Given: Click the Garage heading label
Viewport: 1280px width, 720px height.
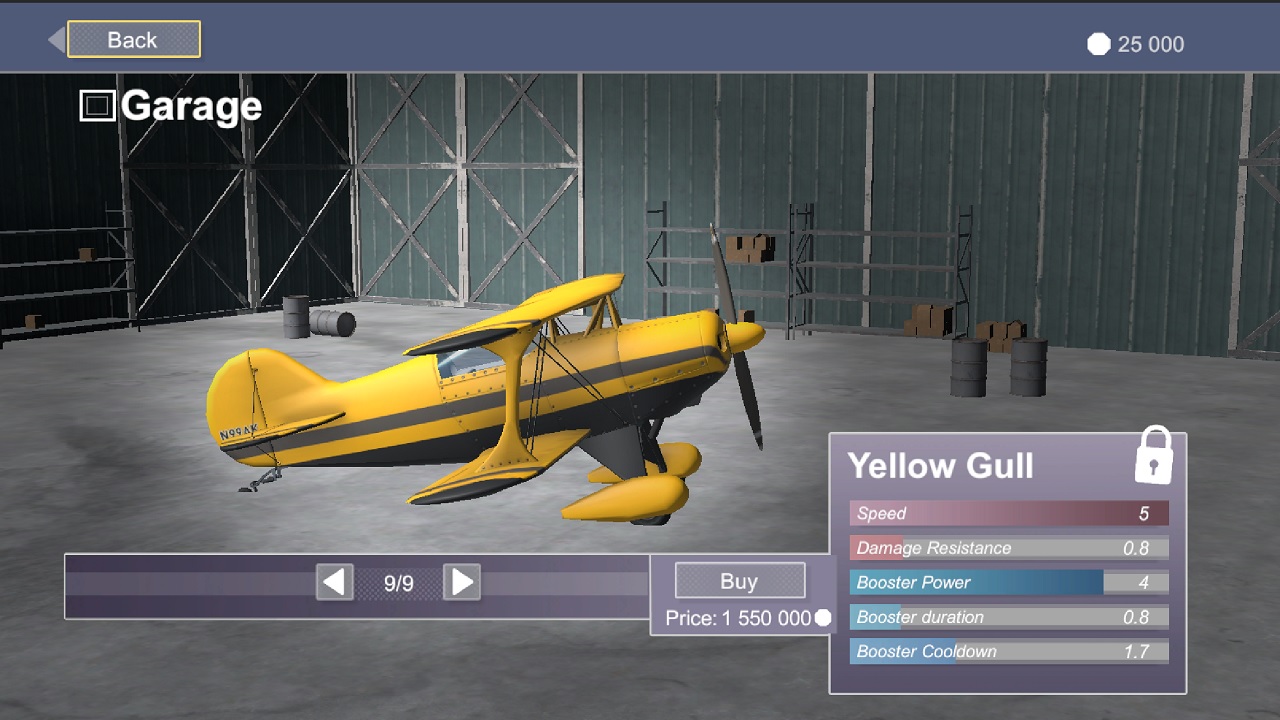Looking at the screenshot, I should tap(190, 106).
